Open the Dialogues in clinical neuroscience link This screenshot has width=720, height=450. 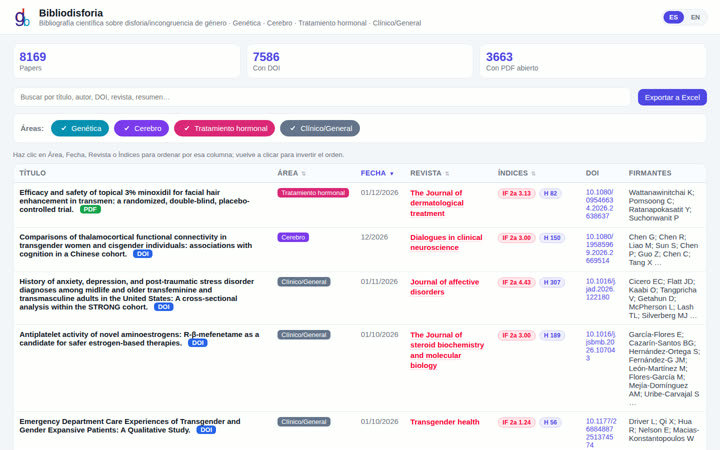pyautogui.click(x=446, y=242)
